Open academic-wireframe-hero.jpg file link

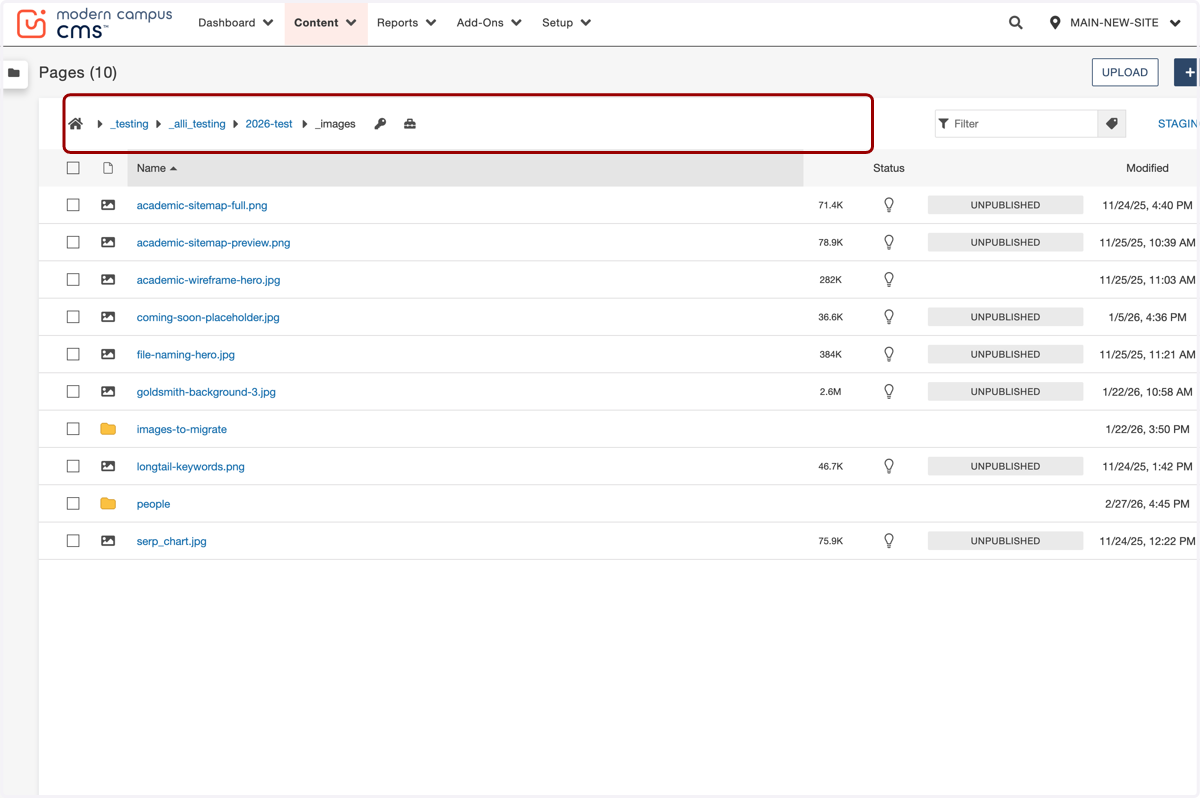pyautogui.click(x=208, y=280)
